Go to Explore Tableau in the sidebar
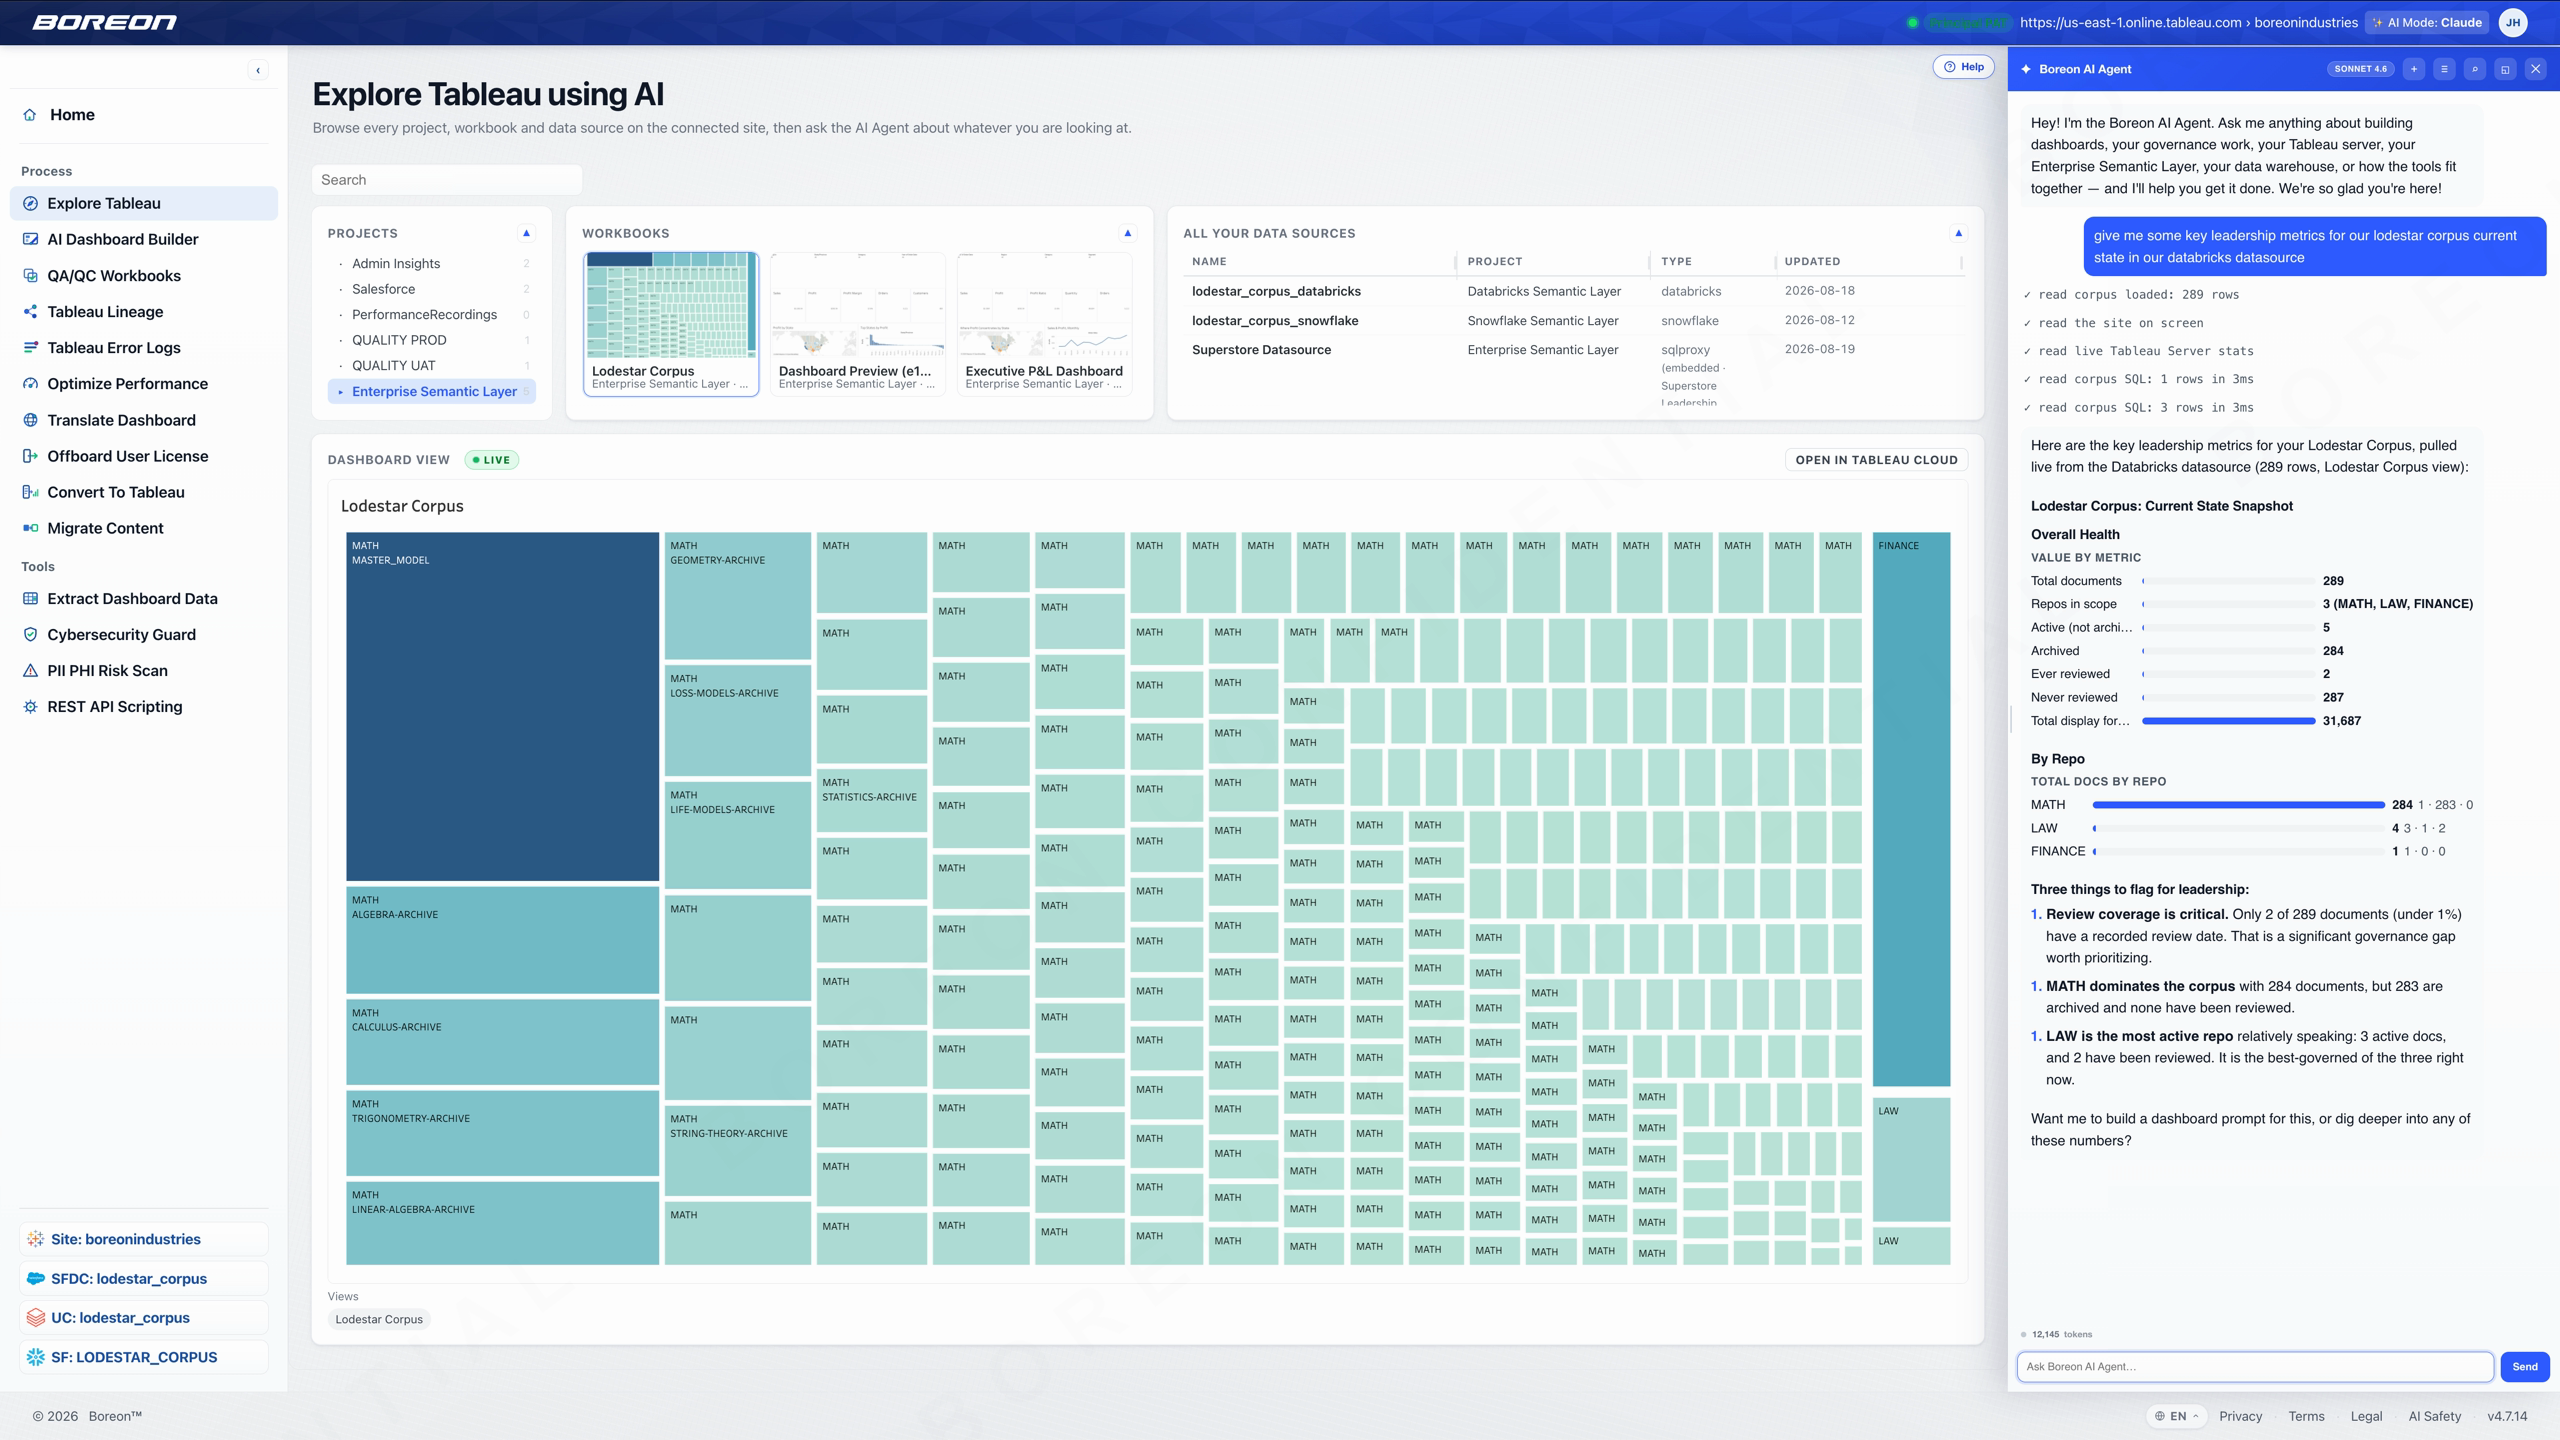This screenshot has height=1440, width=2560. pos(144,203)
